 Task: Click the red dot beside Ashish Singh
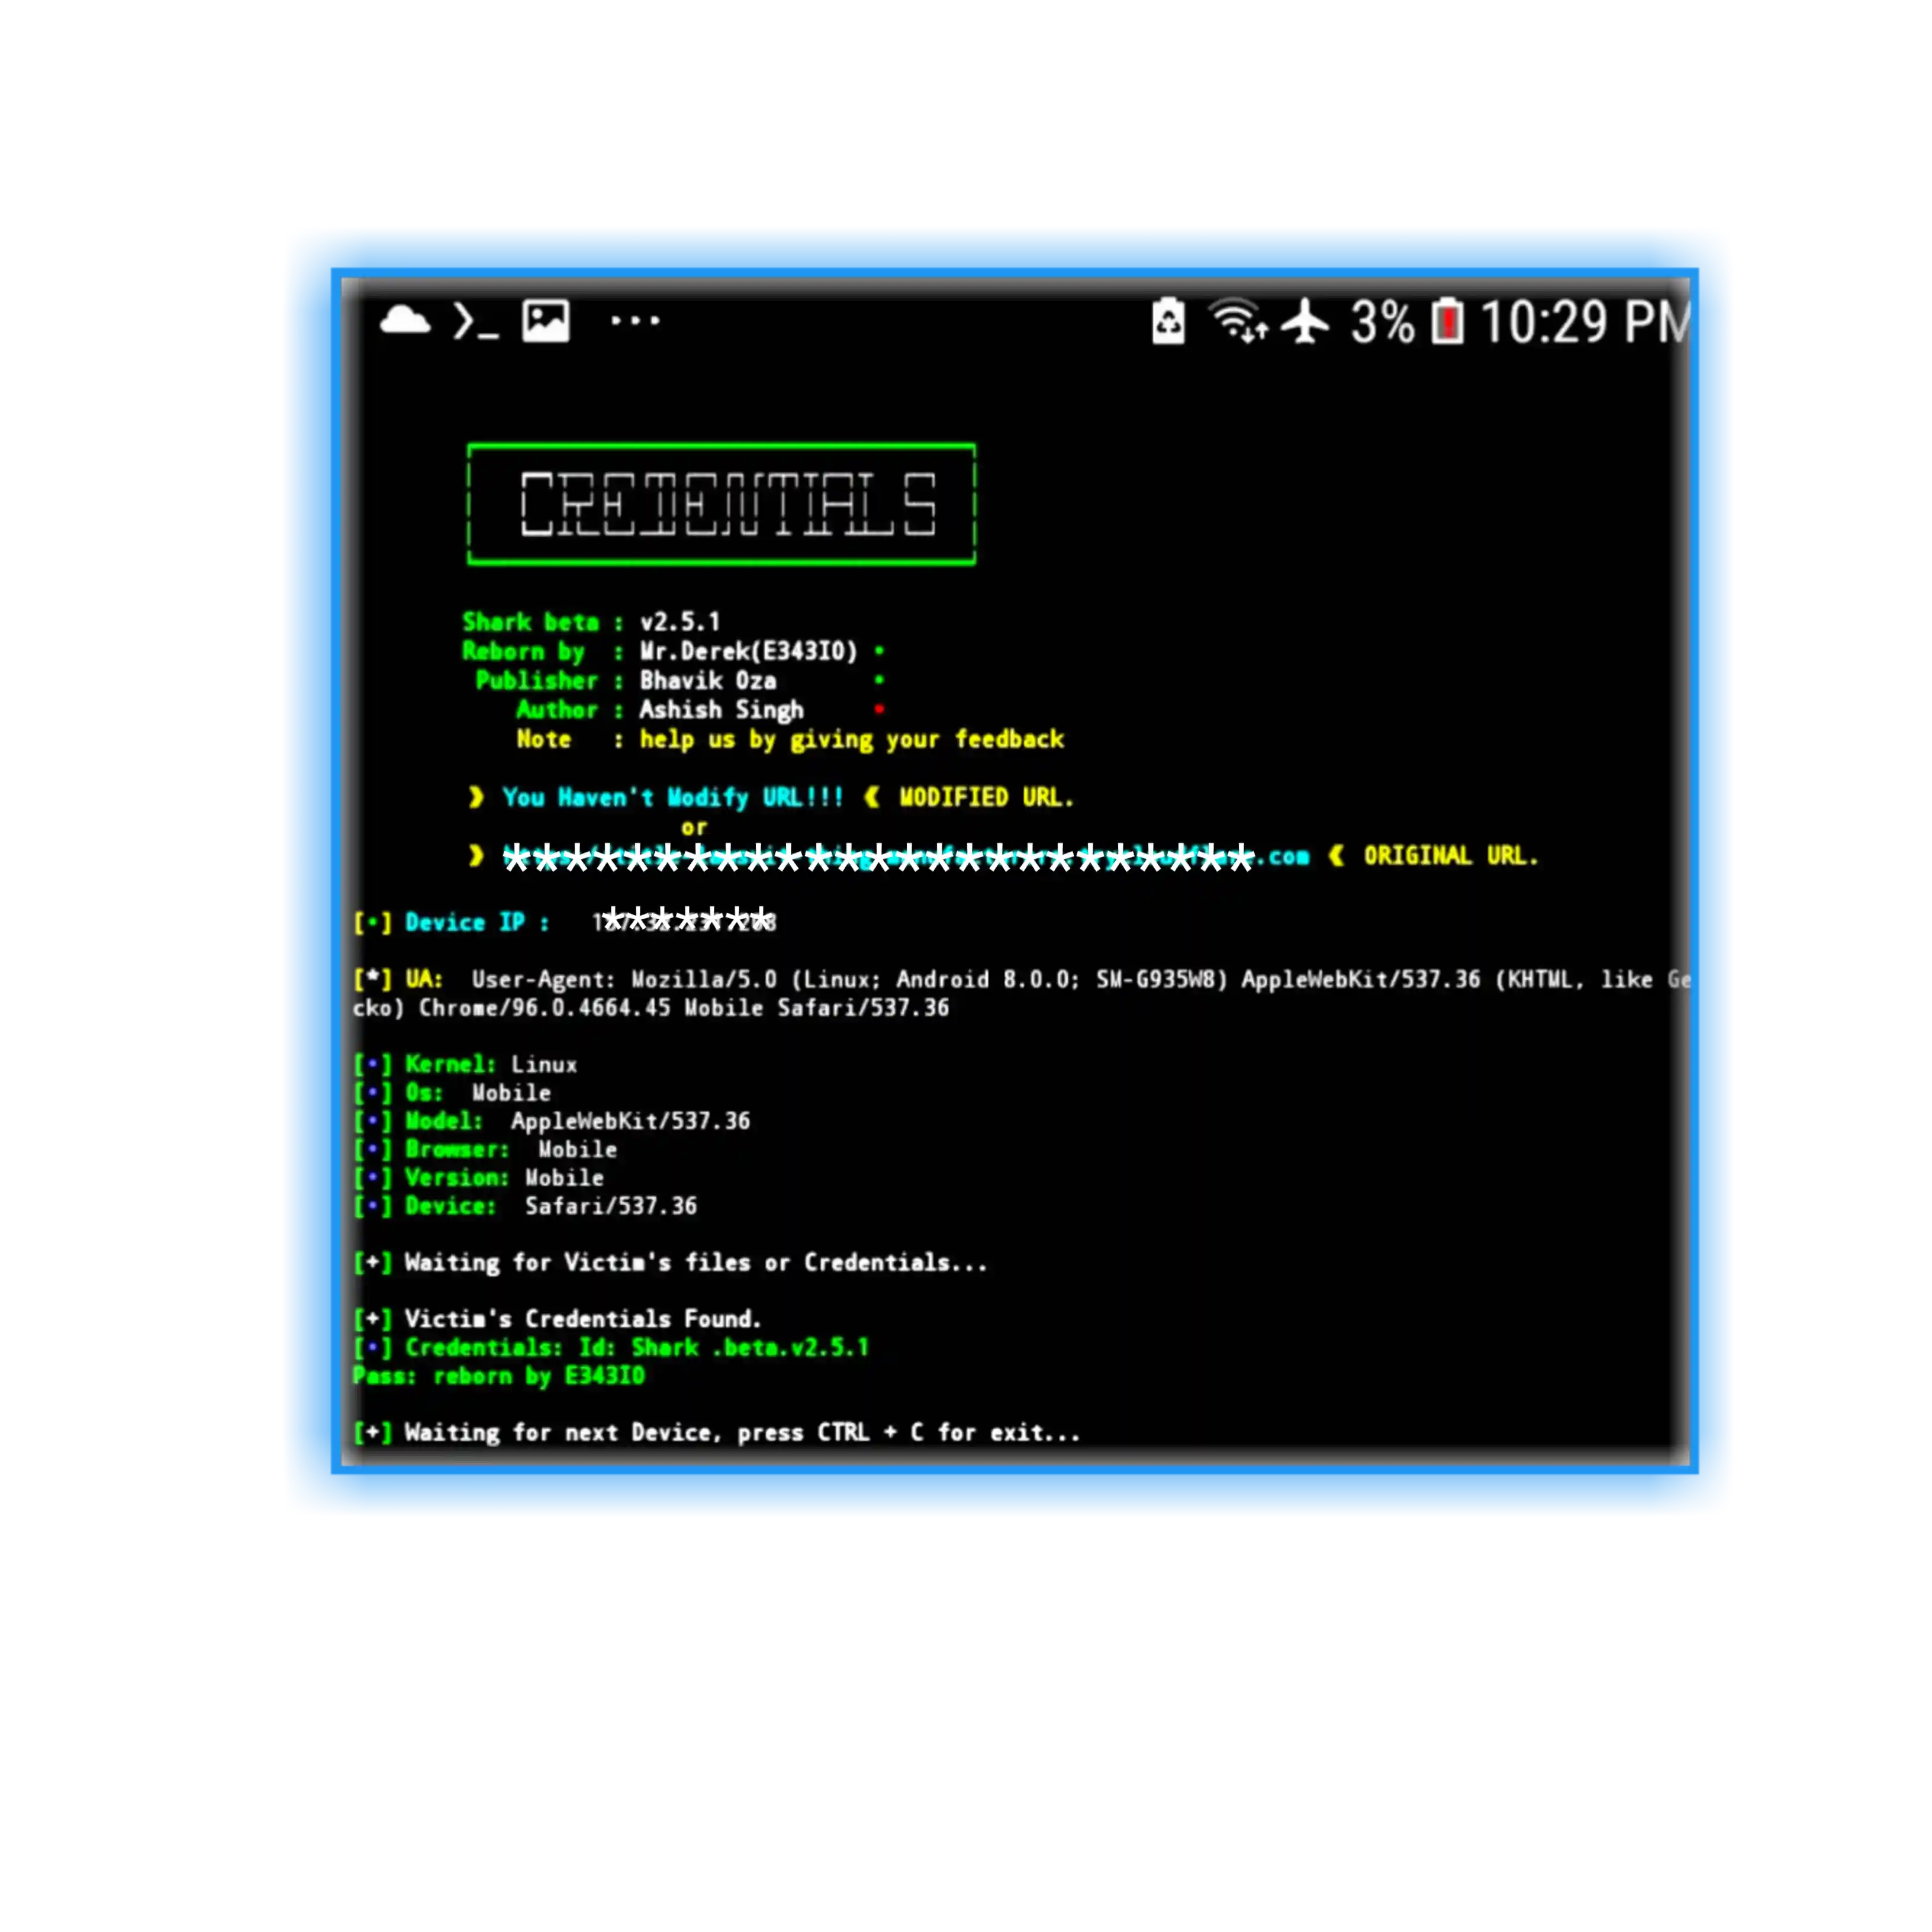(x=879, y=710)
